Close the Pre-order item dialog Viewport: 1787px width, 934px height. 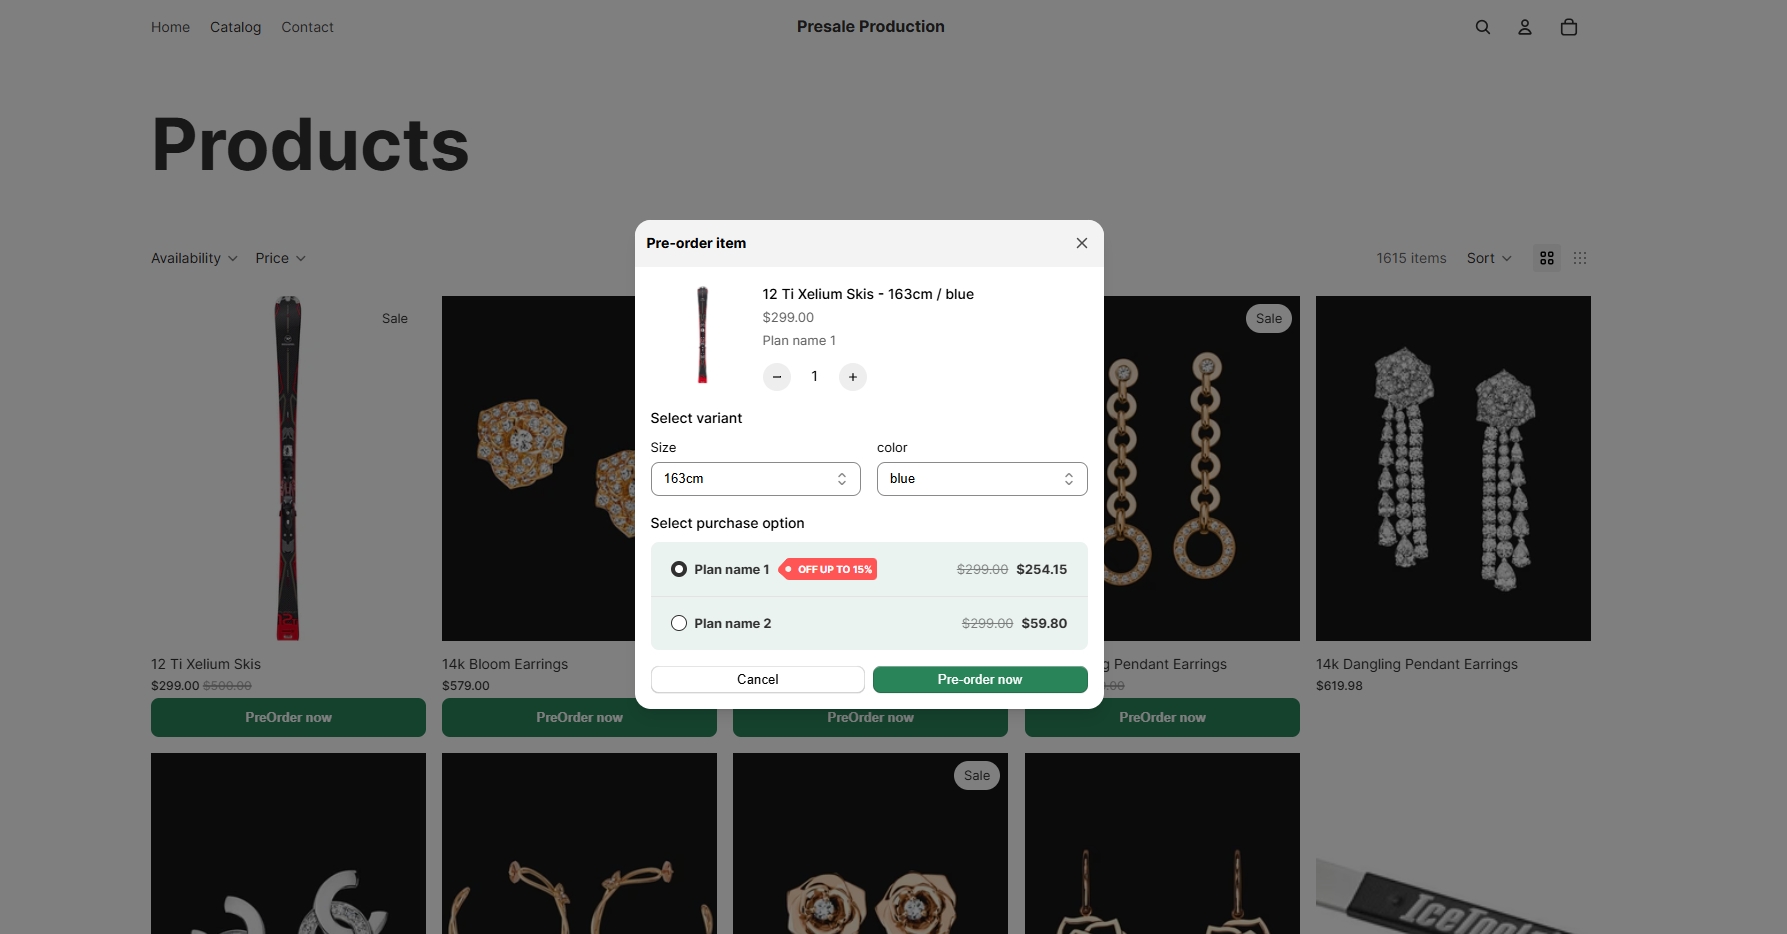pos(1082,243)
